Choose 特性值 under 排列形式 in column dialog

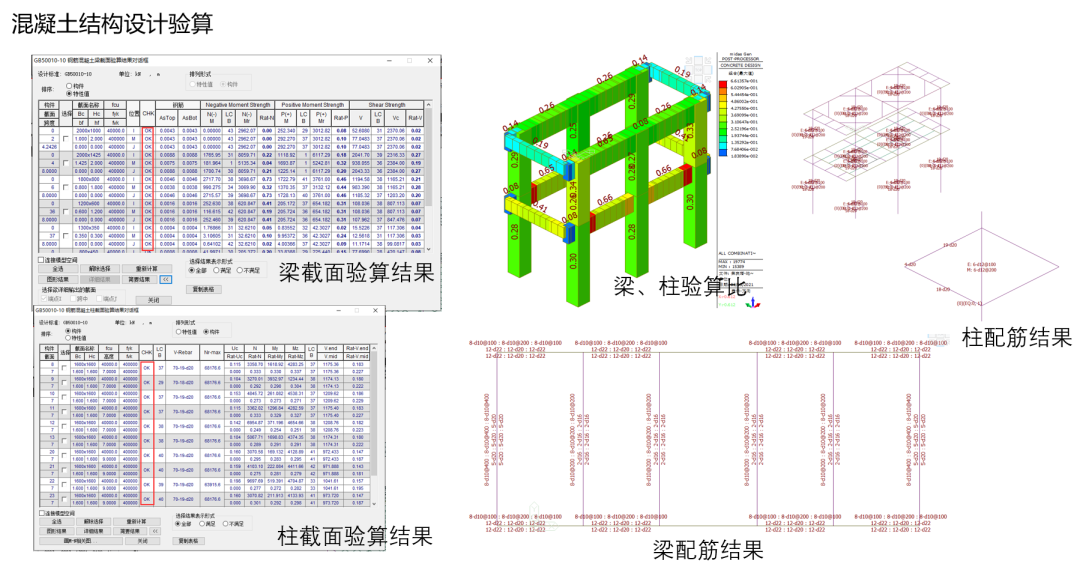pyautogui.click(x=178, y=332)
